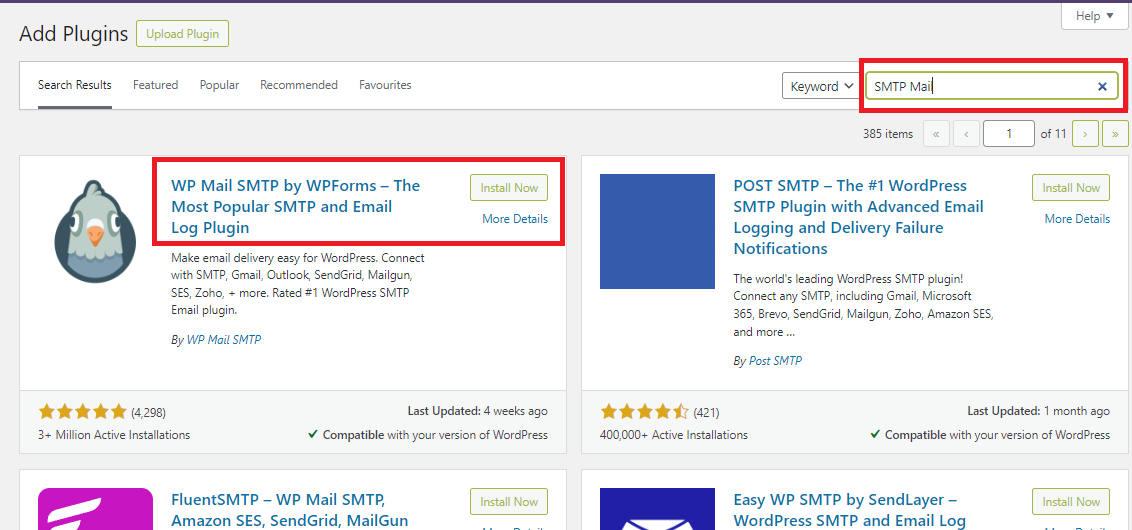Switch to the Featured tab

click(155, 85)
